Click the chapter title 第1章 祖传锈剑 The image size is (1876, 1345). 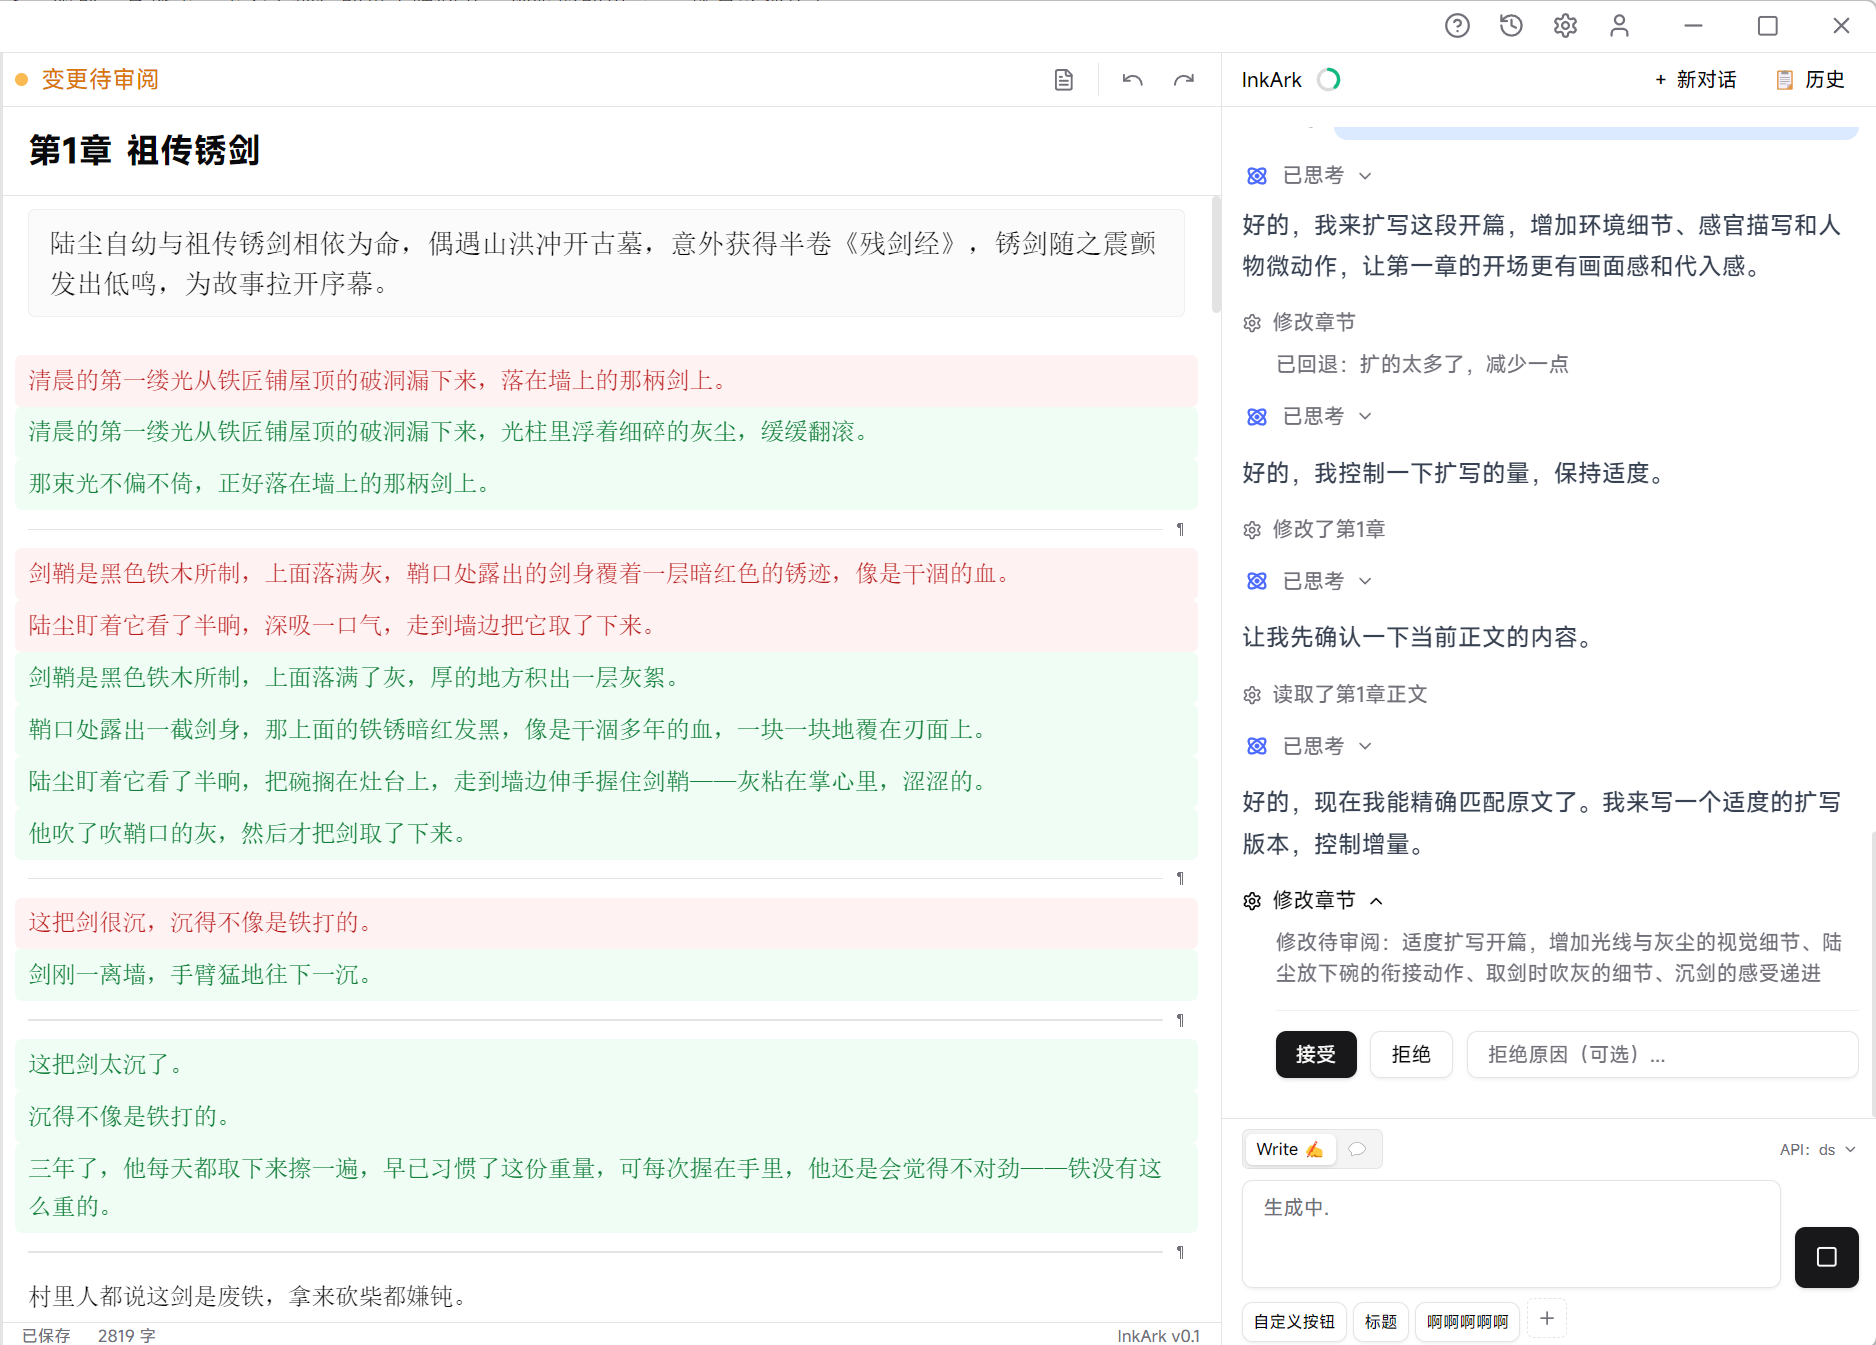point(145,151)
